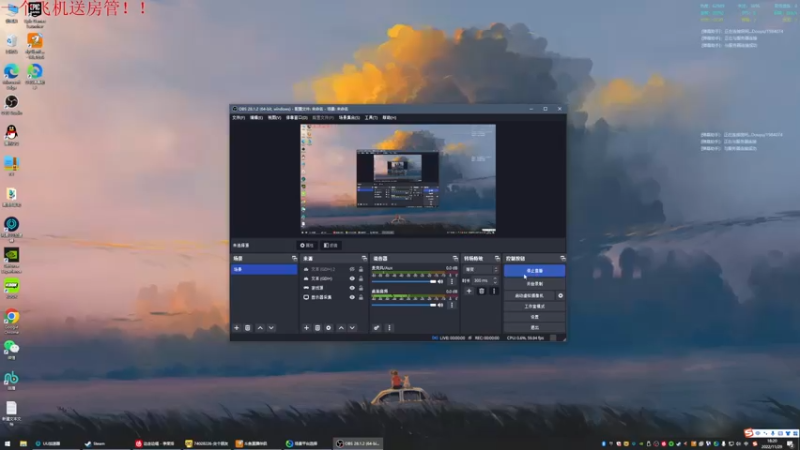Remove the transition with the trash icon
800x450 pixels.
[x=481, y=291]
